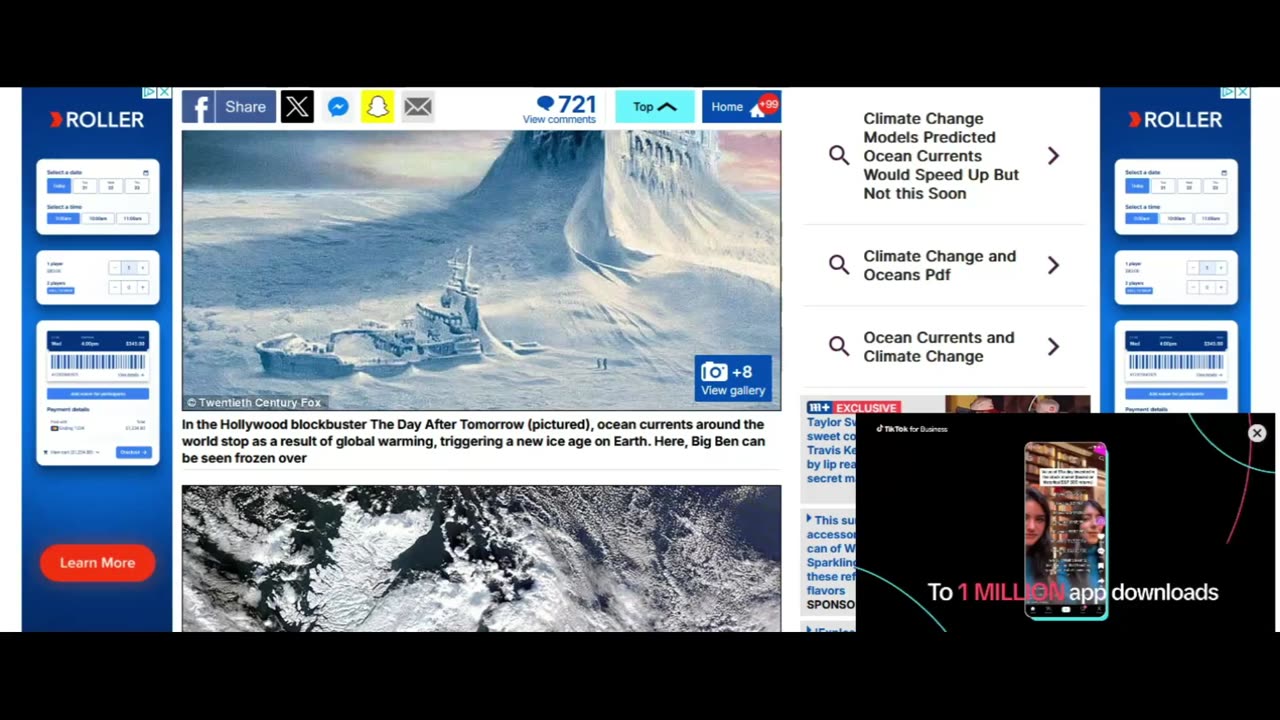Click chevron next to Oceans Pdf
This screenshot has width=1280, height=720.
point(1053,265)
